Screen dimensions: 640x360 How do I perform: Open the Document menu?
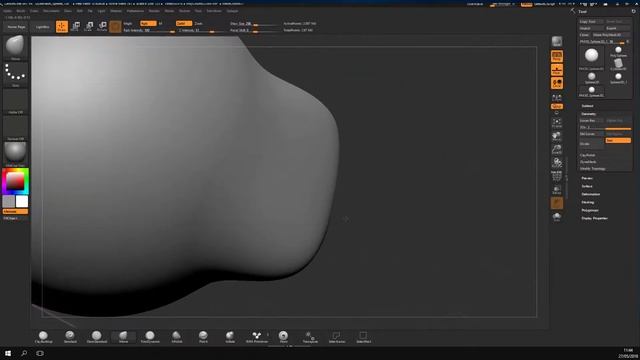tap(51, 11)
